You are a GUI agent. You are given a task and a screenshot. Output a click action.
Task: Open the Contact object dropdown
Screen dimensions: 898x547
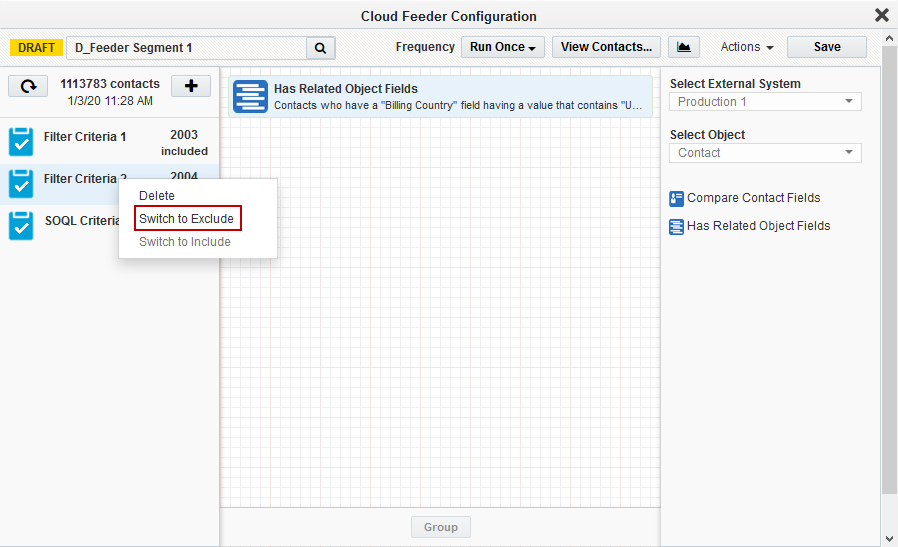click(765, 153)
